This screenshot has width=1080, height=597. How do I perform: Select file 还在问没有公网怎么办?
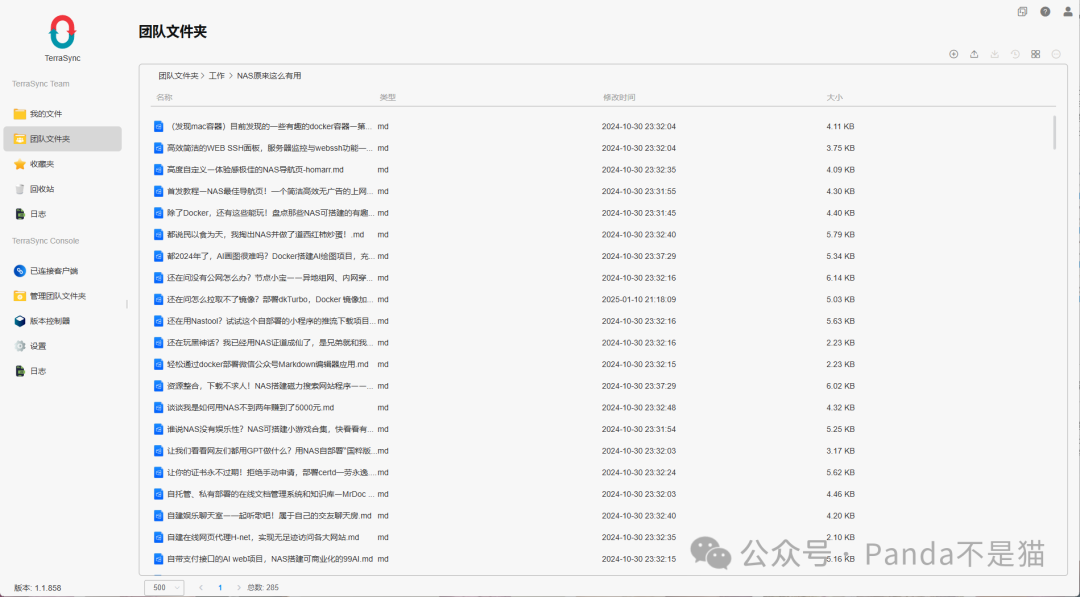click(x=270, y=277)
